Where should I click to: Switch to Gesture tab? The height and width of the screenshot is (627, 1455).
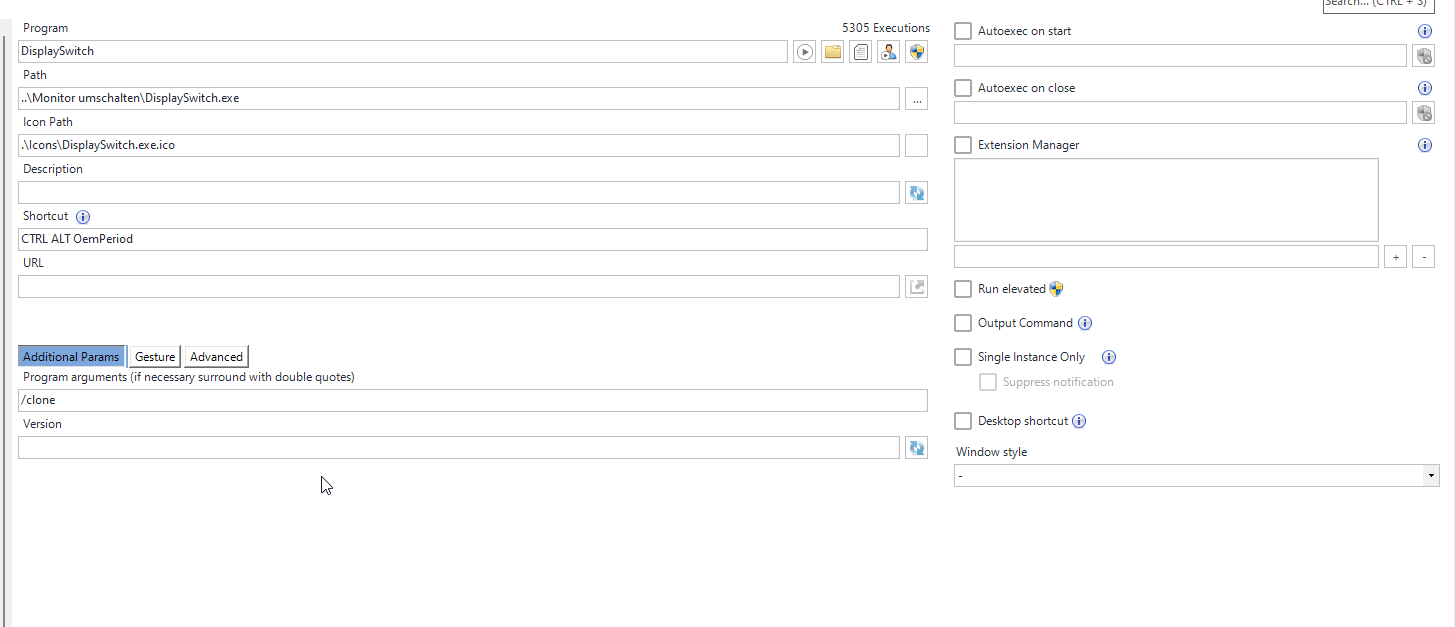pos(155,357)
